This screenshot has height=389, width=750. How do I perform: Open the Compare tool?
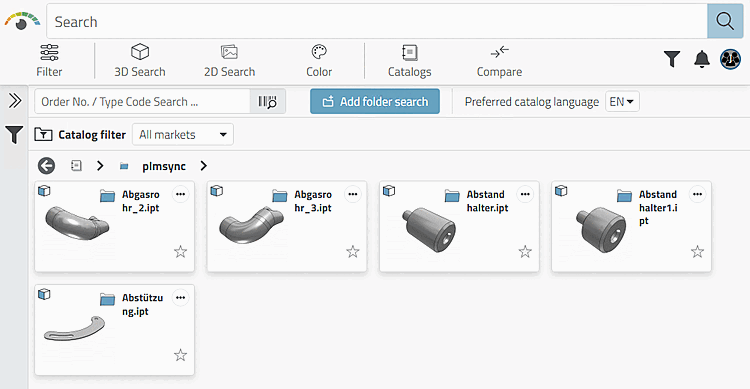click(x=499, y=61)
